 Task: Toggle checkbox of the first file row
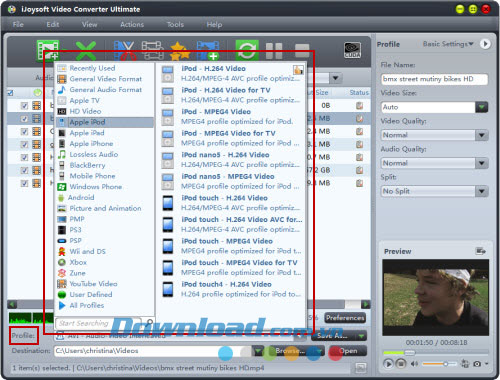[x=24, y=106]
